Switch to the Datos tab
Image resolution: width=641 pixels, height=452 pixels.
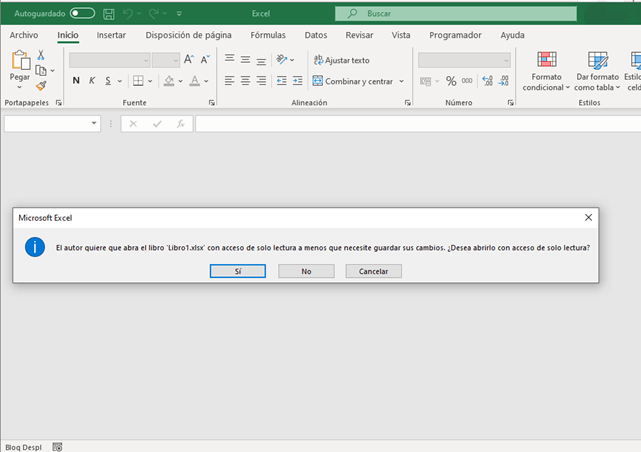click(316, 35)
